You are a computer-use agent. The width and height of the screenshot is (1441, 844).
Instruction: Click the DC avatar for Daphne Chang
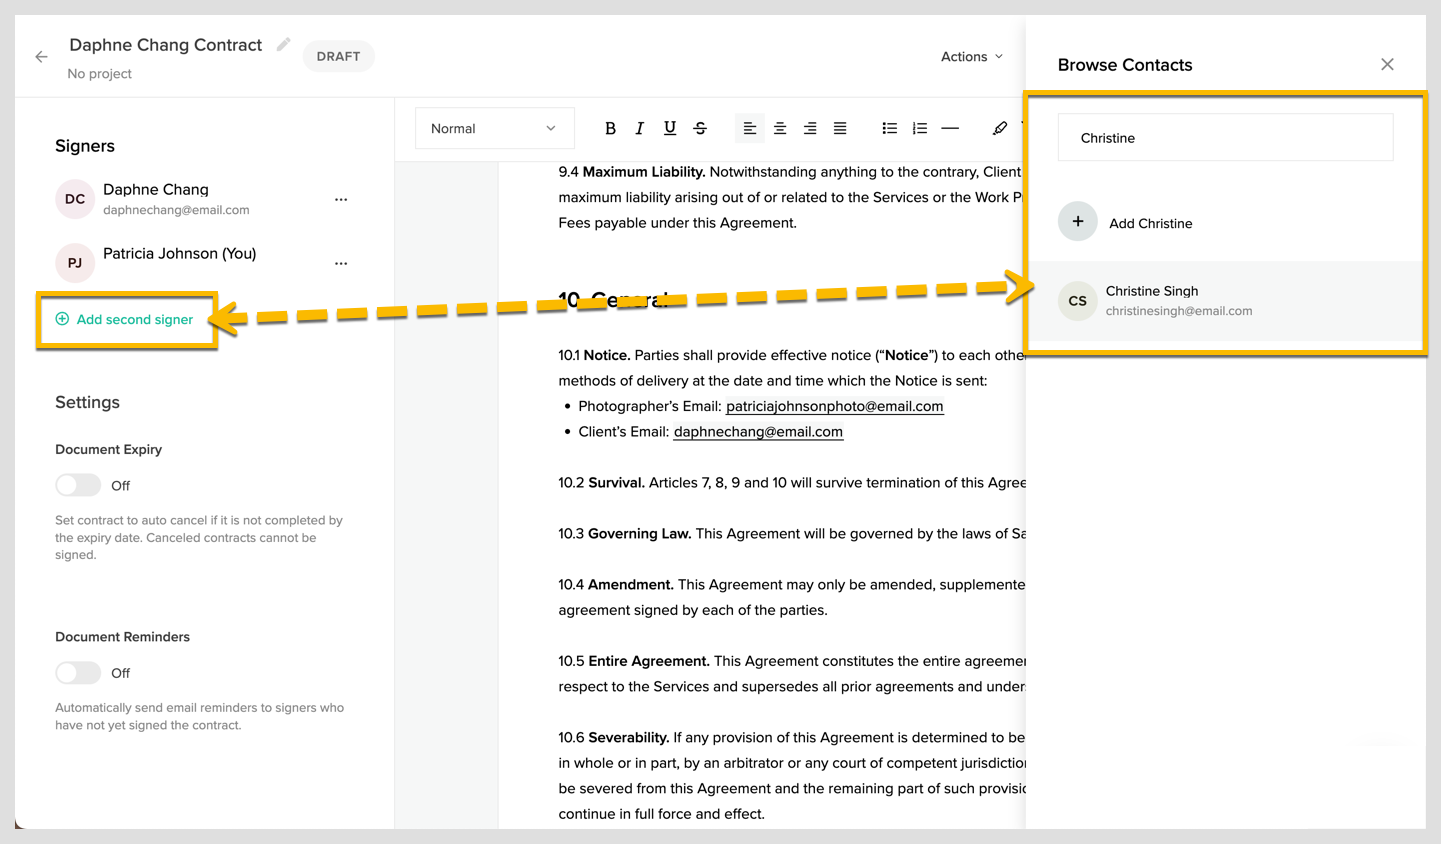tap(75, 199)
